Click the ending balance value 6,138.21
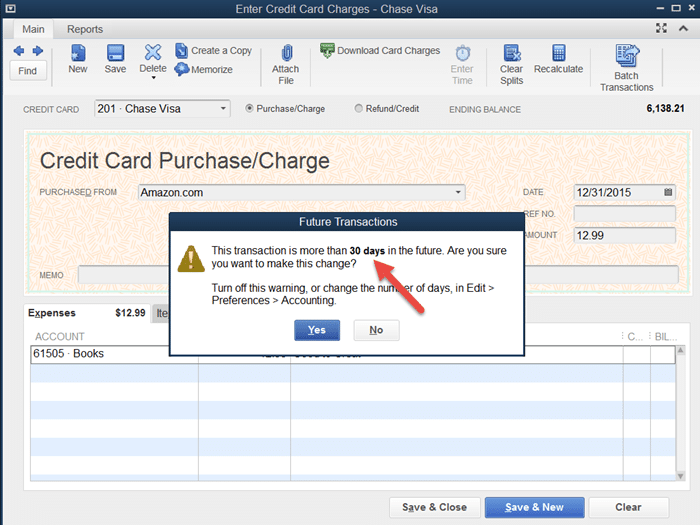700x525 pixels. point(665,108)
